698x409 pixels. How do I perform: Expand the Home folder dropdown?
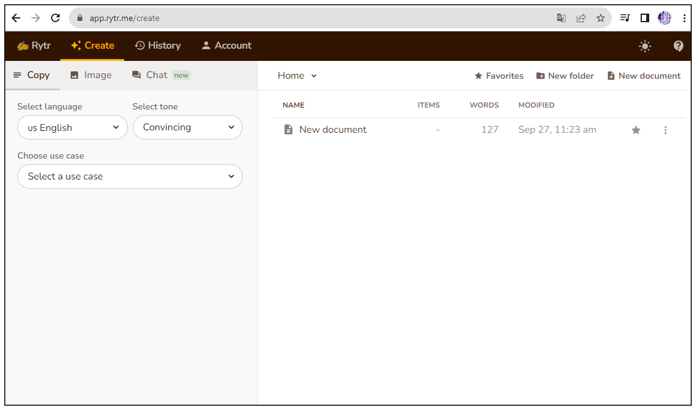pos(297,76)
